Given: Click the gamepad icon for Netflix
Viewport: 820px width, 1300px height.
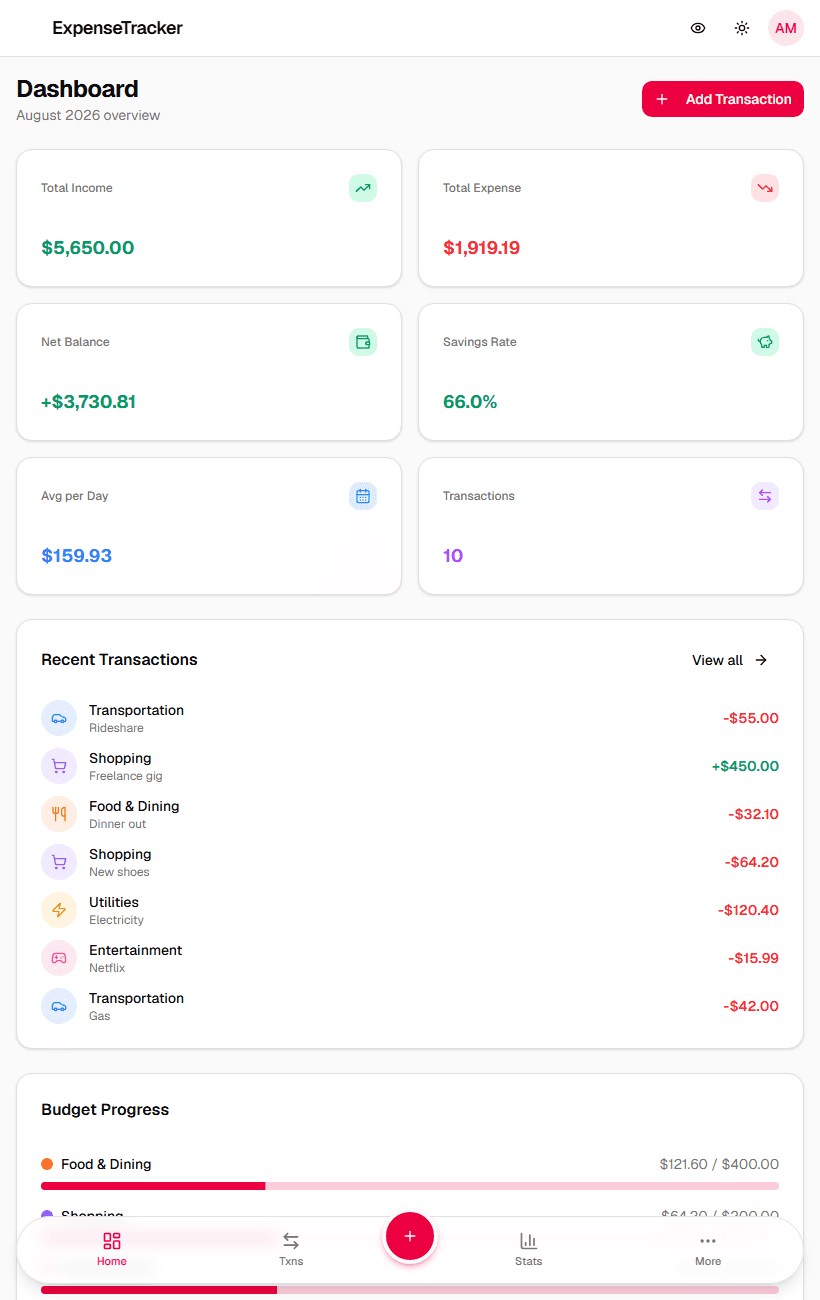Looking at the screenshot, I should pyautogui.click(x=59, y=958).
